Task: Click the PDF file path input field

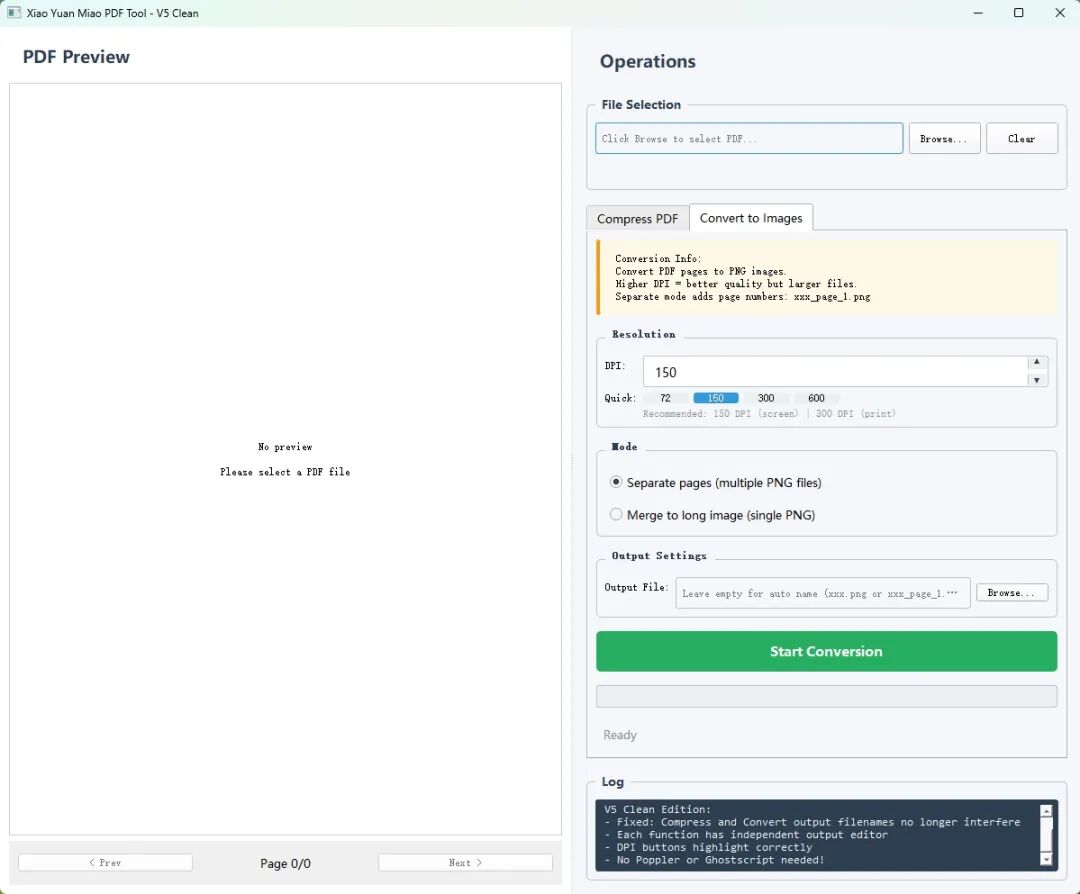Action: [749, 138]
